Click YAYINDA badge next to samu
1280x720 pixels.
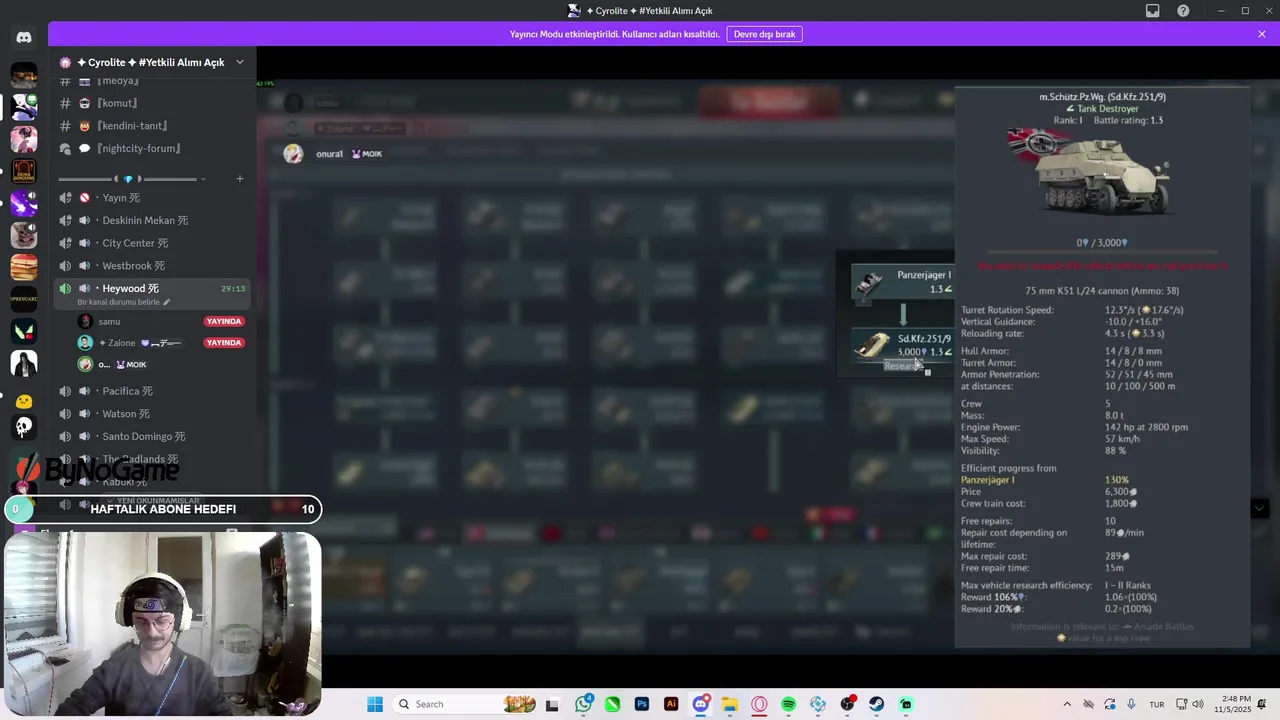(x=224, y=321)
